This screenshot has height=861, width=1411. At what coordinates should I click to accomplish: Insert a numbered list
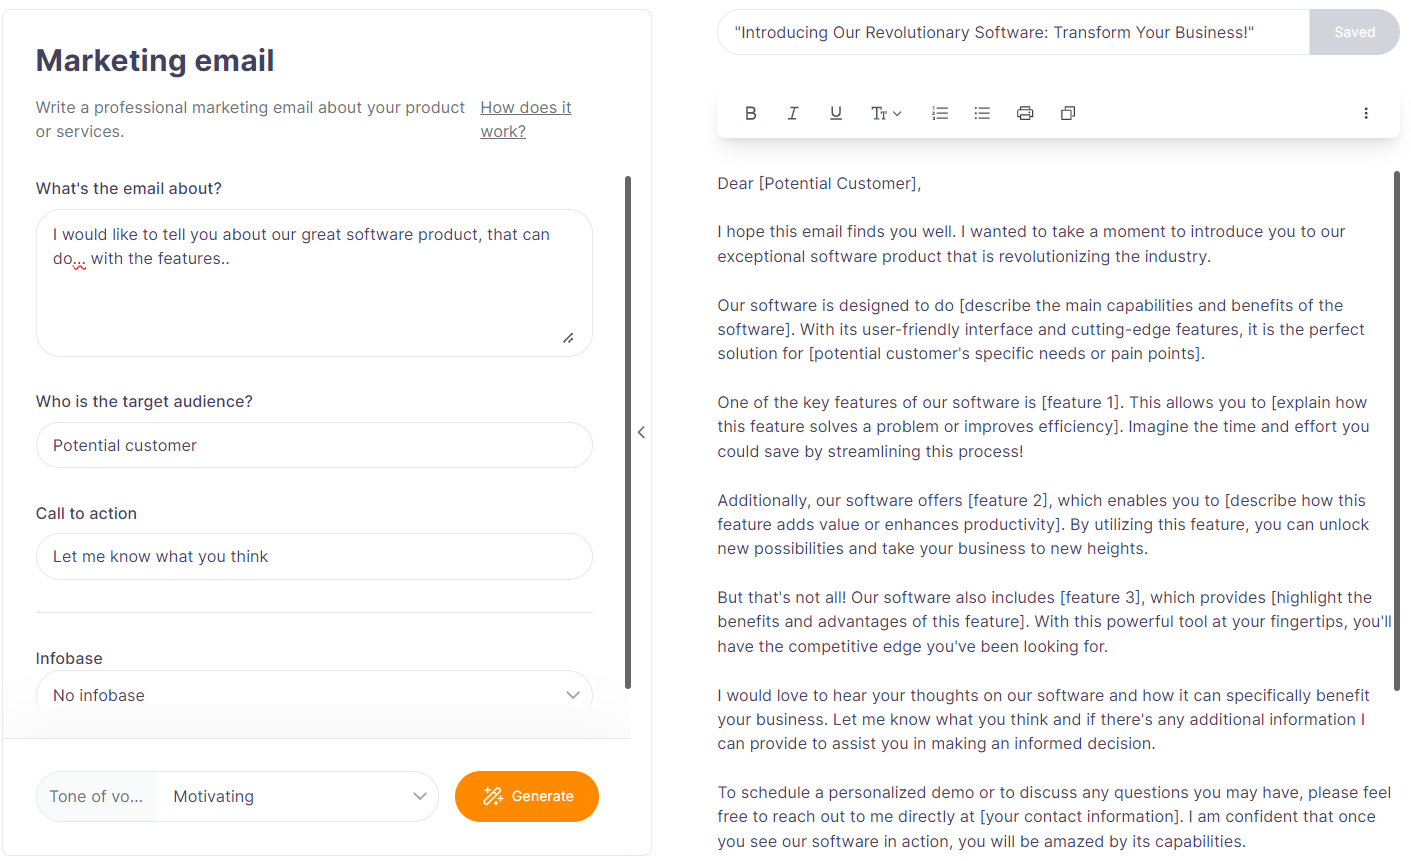click(939, 112)
